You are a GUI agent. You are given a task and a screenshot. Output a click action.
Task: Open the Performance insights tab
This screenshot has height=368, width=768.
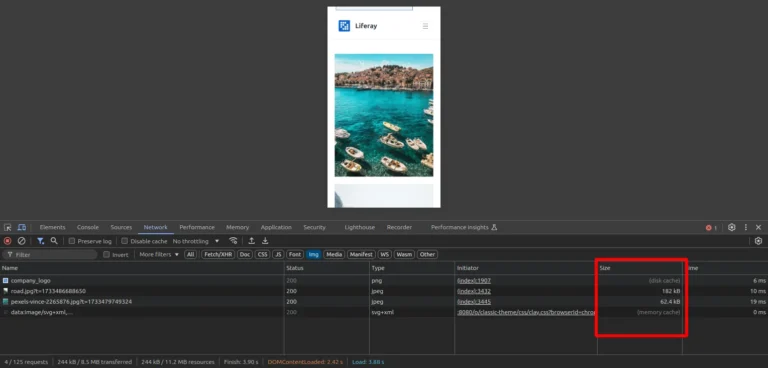[x=464, y=227]
